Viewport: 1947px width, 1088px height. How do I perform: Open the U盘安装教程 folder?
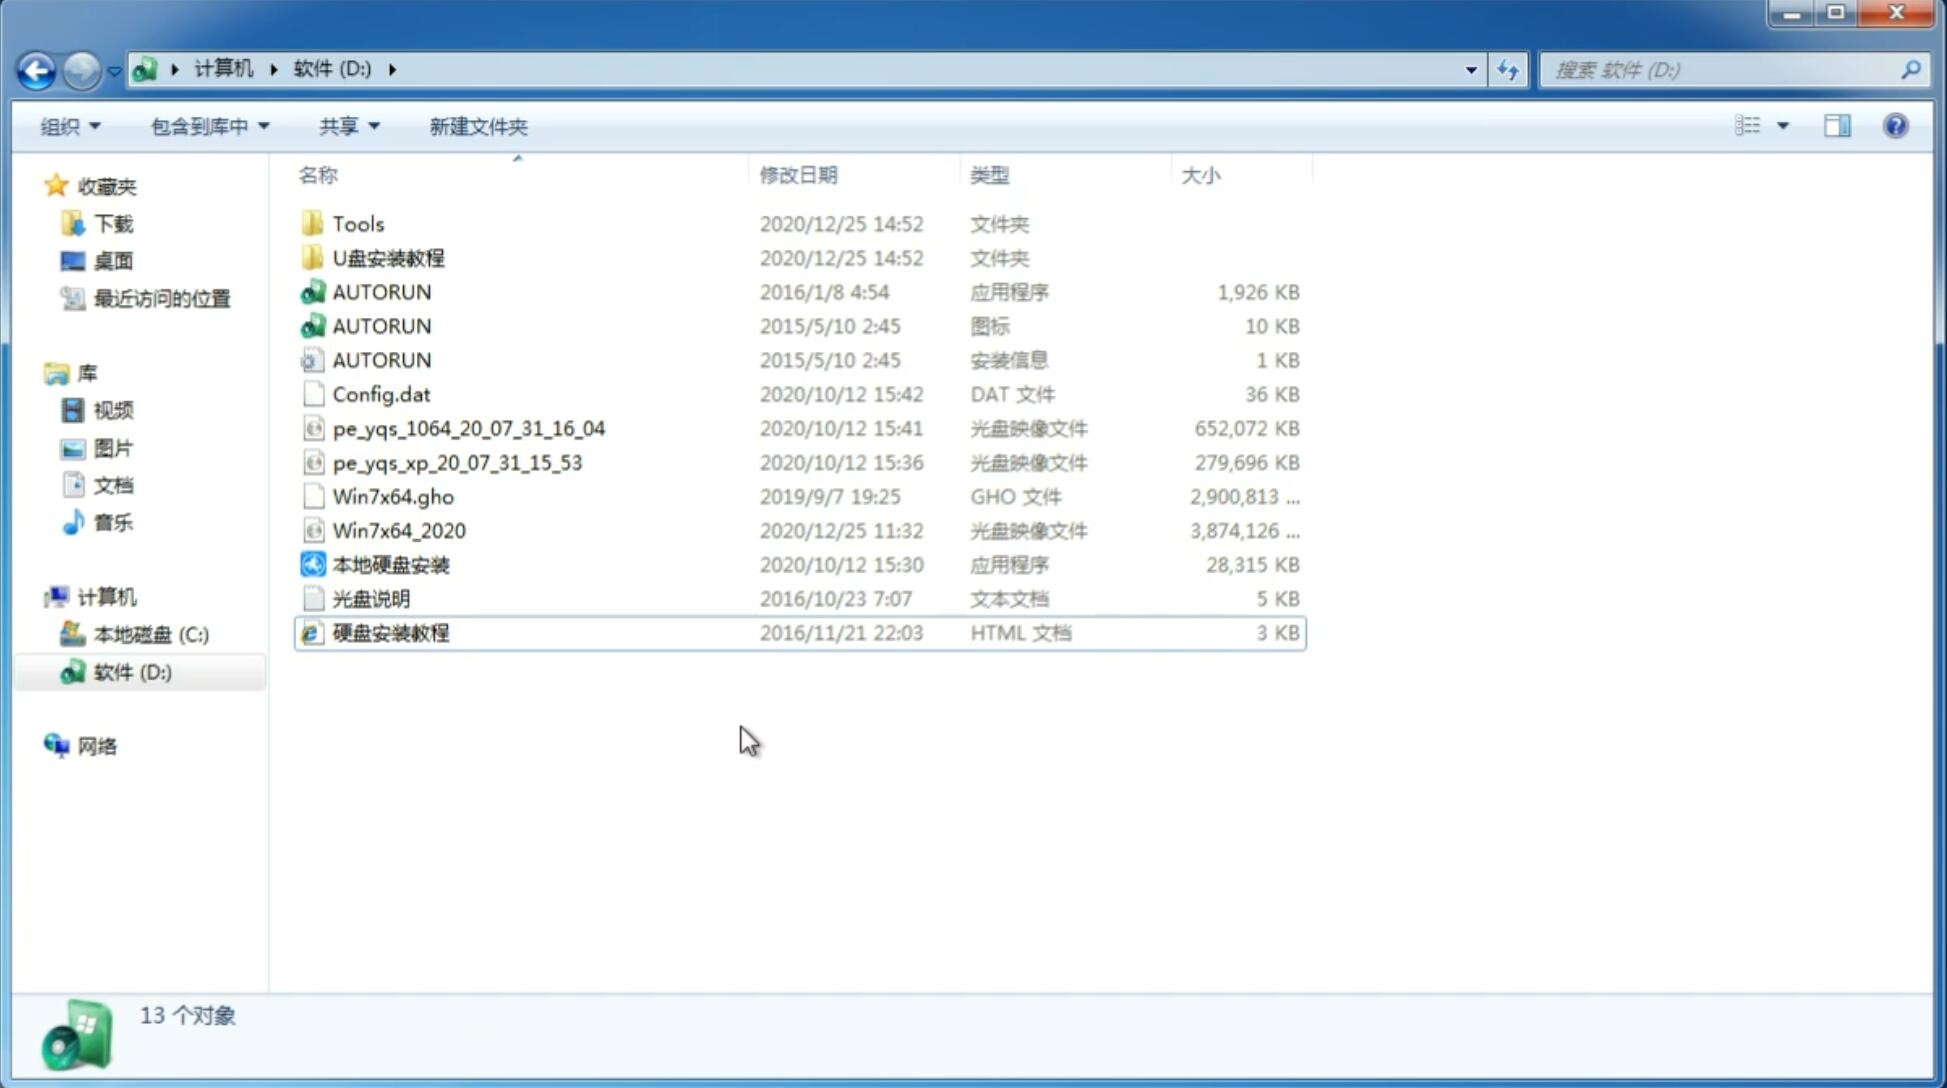(x=389, y=257)
